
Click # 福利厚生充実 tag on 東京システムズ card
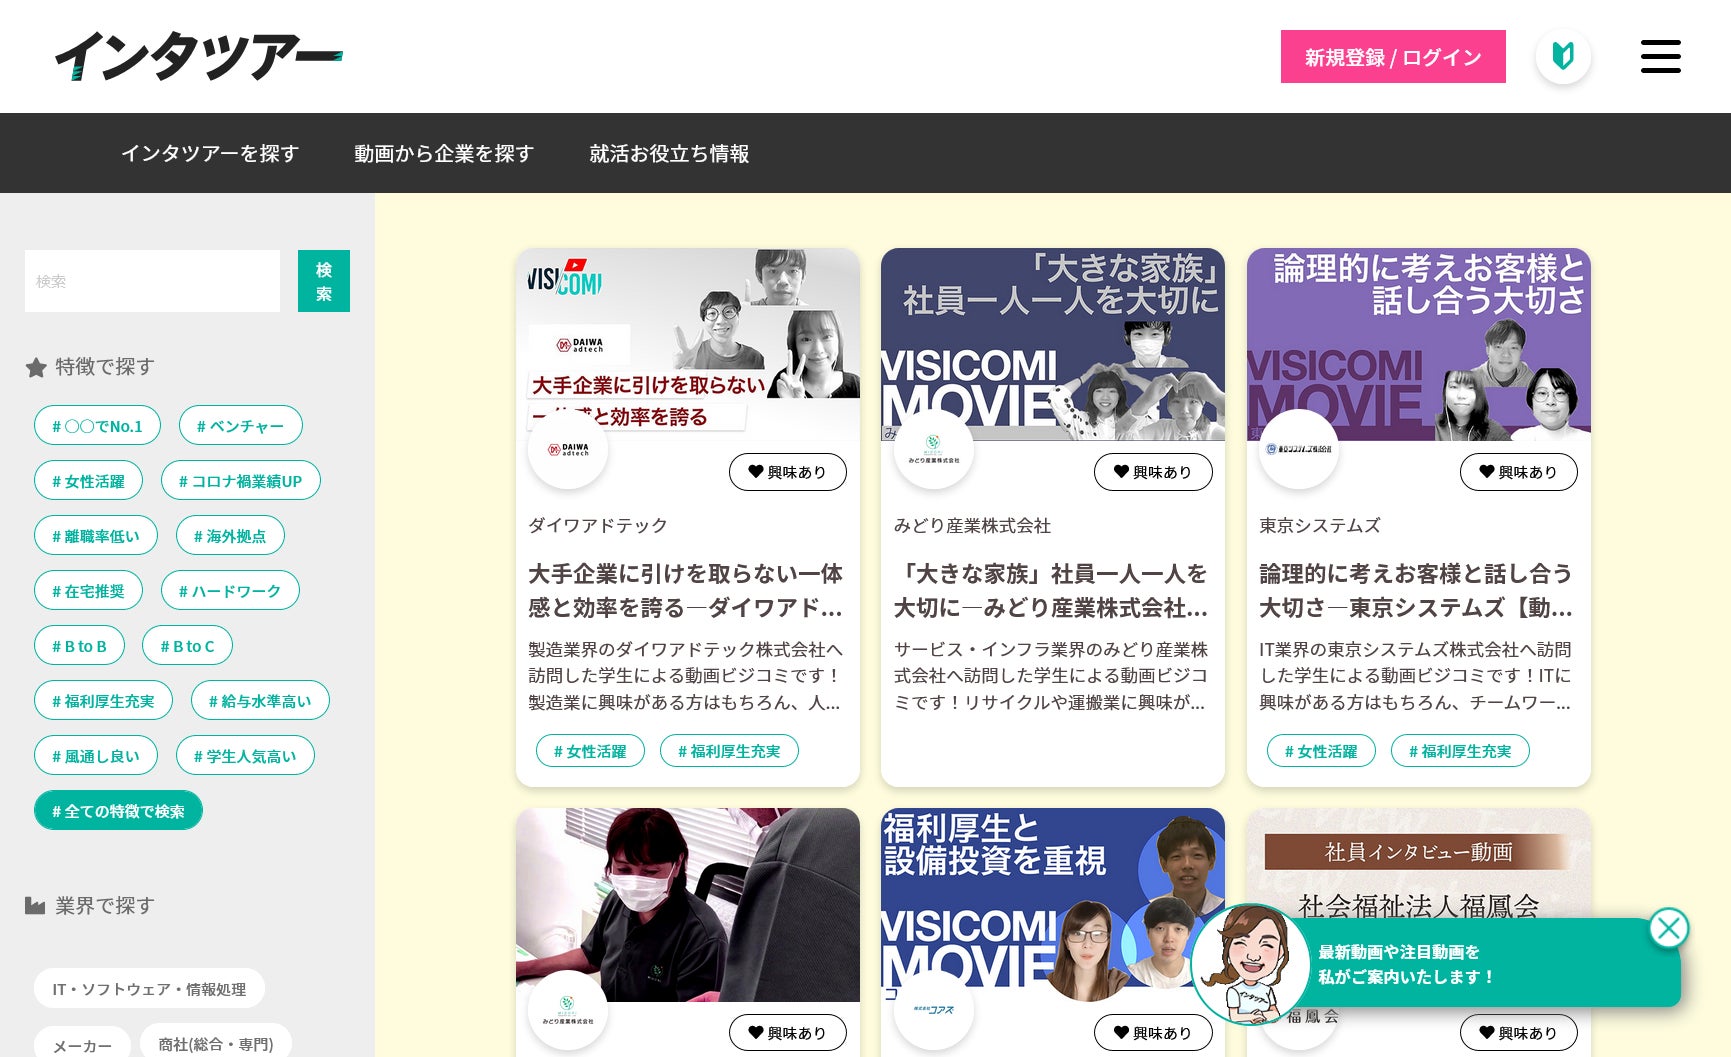pyautogui.click(x=1460, y=751)
